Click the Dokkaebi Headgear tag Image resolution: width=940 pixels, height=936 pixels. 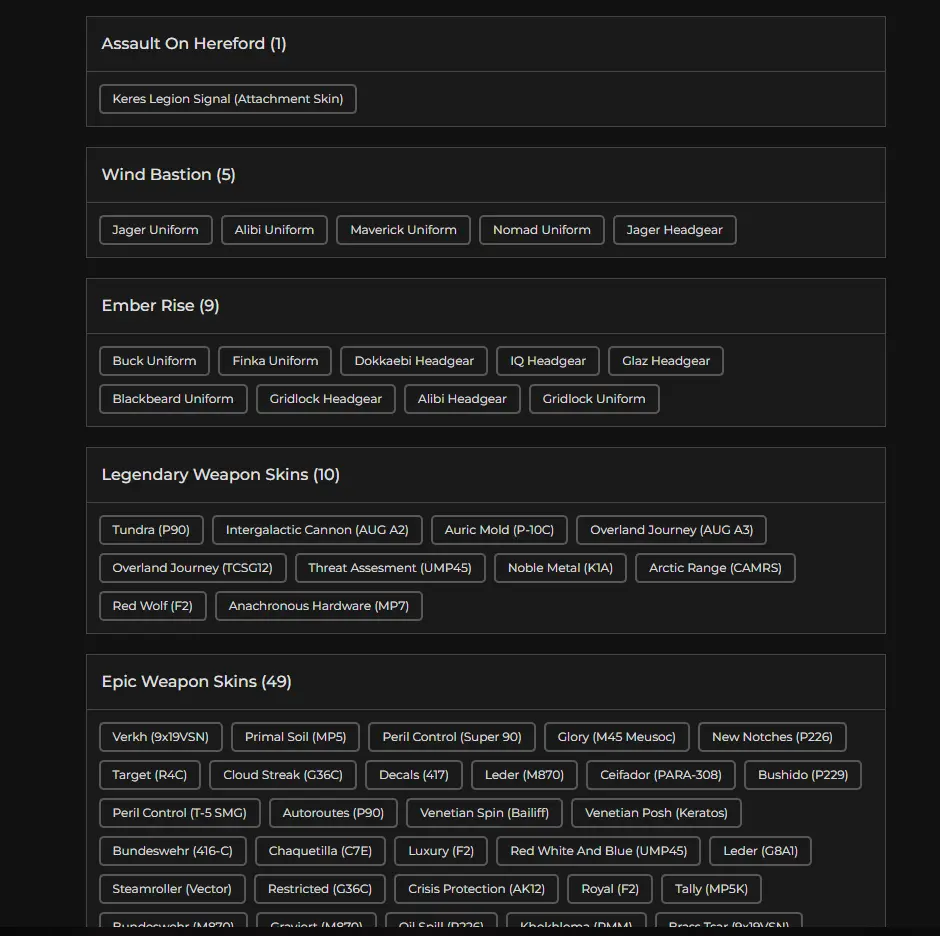click(x=414, y=361)
